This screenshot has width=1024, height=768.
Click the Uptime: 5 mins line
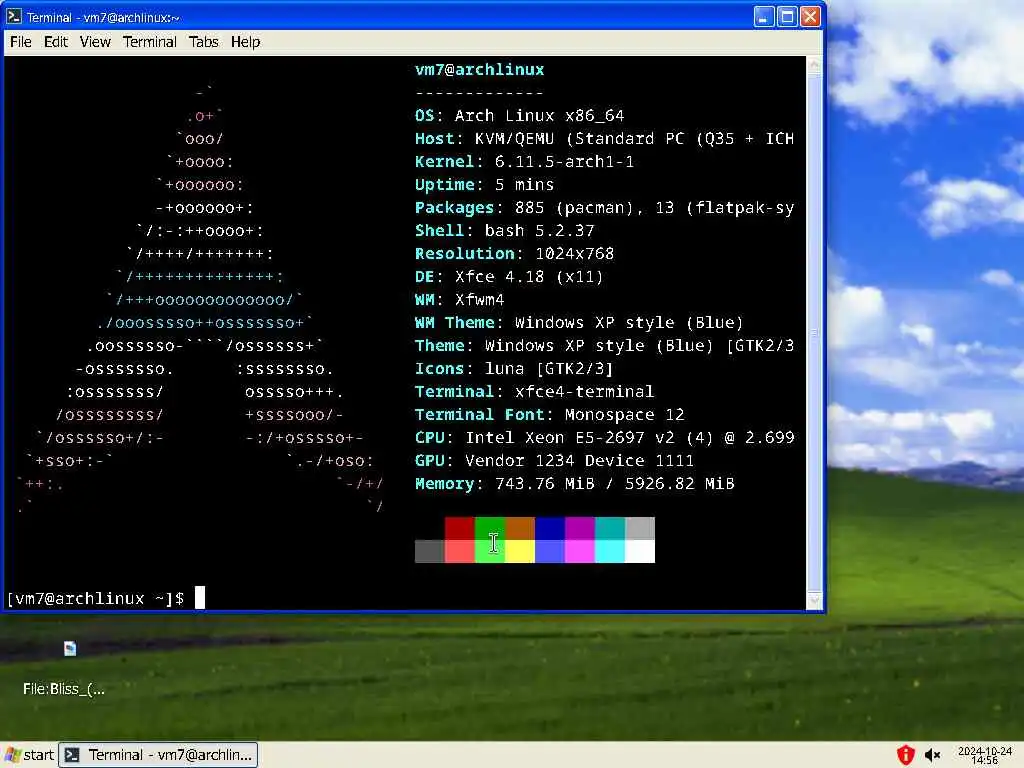pyautogui.click(x=485, y=185)
